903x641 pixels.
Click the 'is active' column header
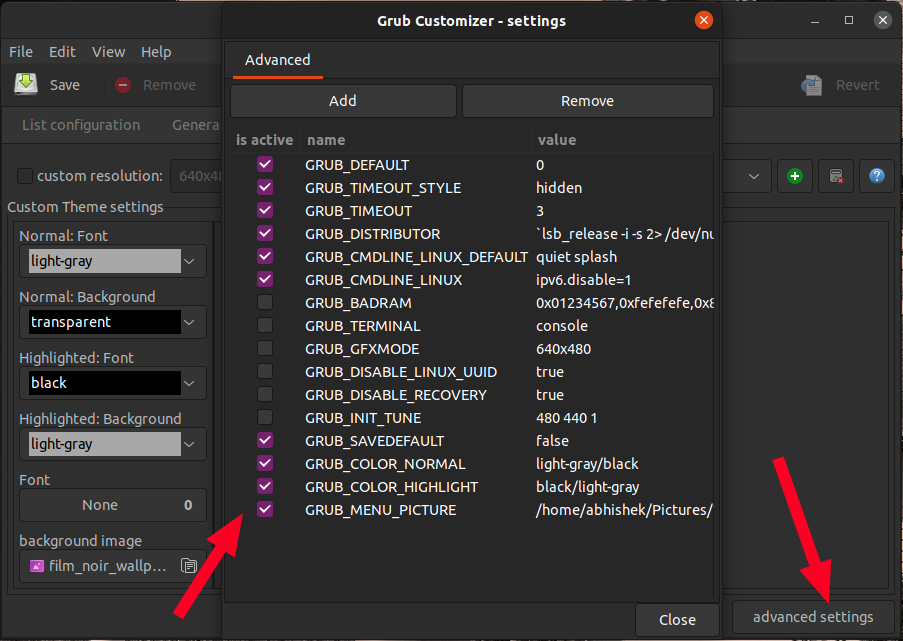click(x=264, y=140)
